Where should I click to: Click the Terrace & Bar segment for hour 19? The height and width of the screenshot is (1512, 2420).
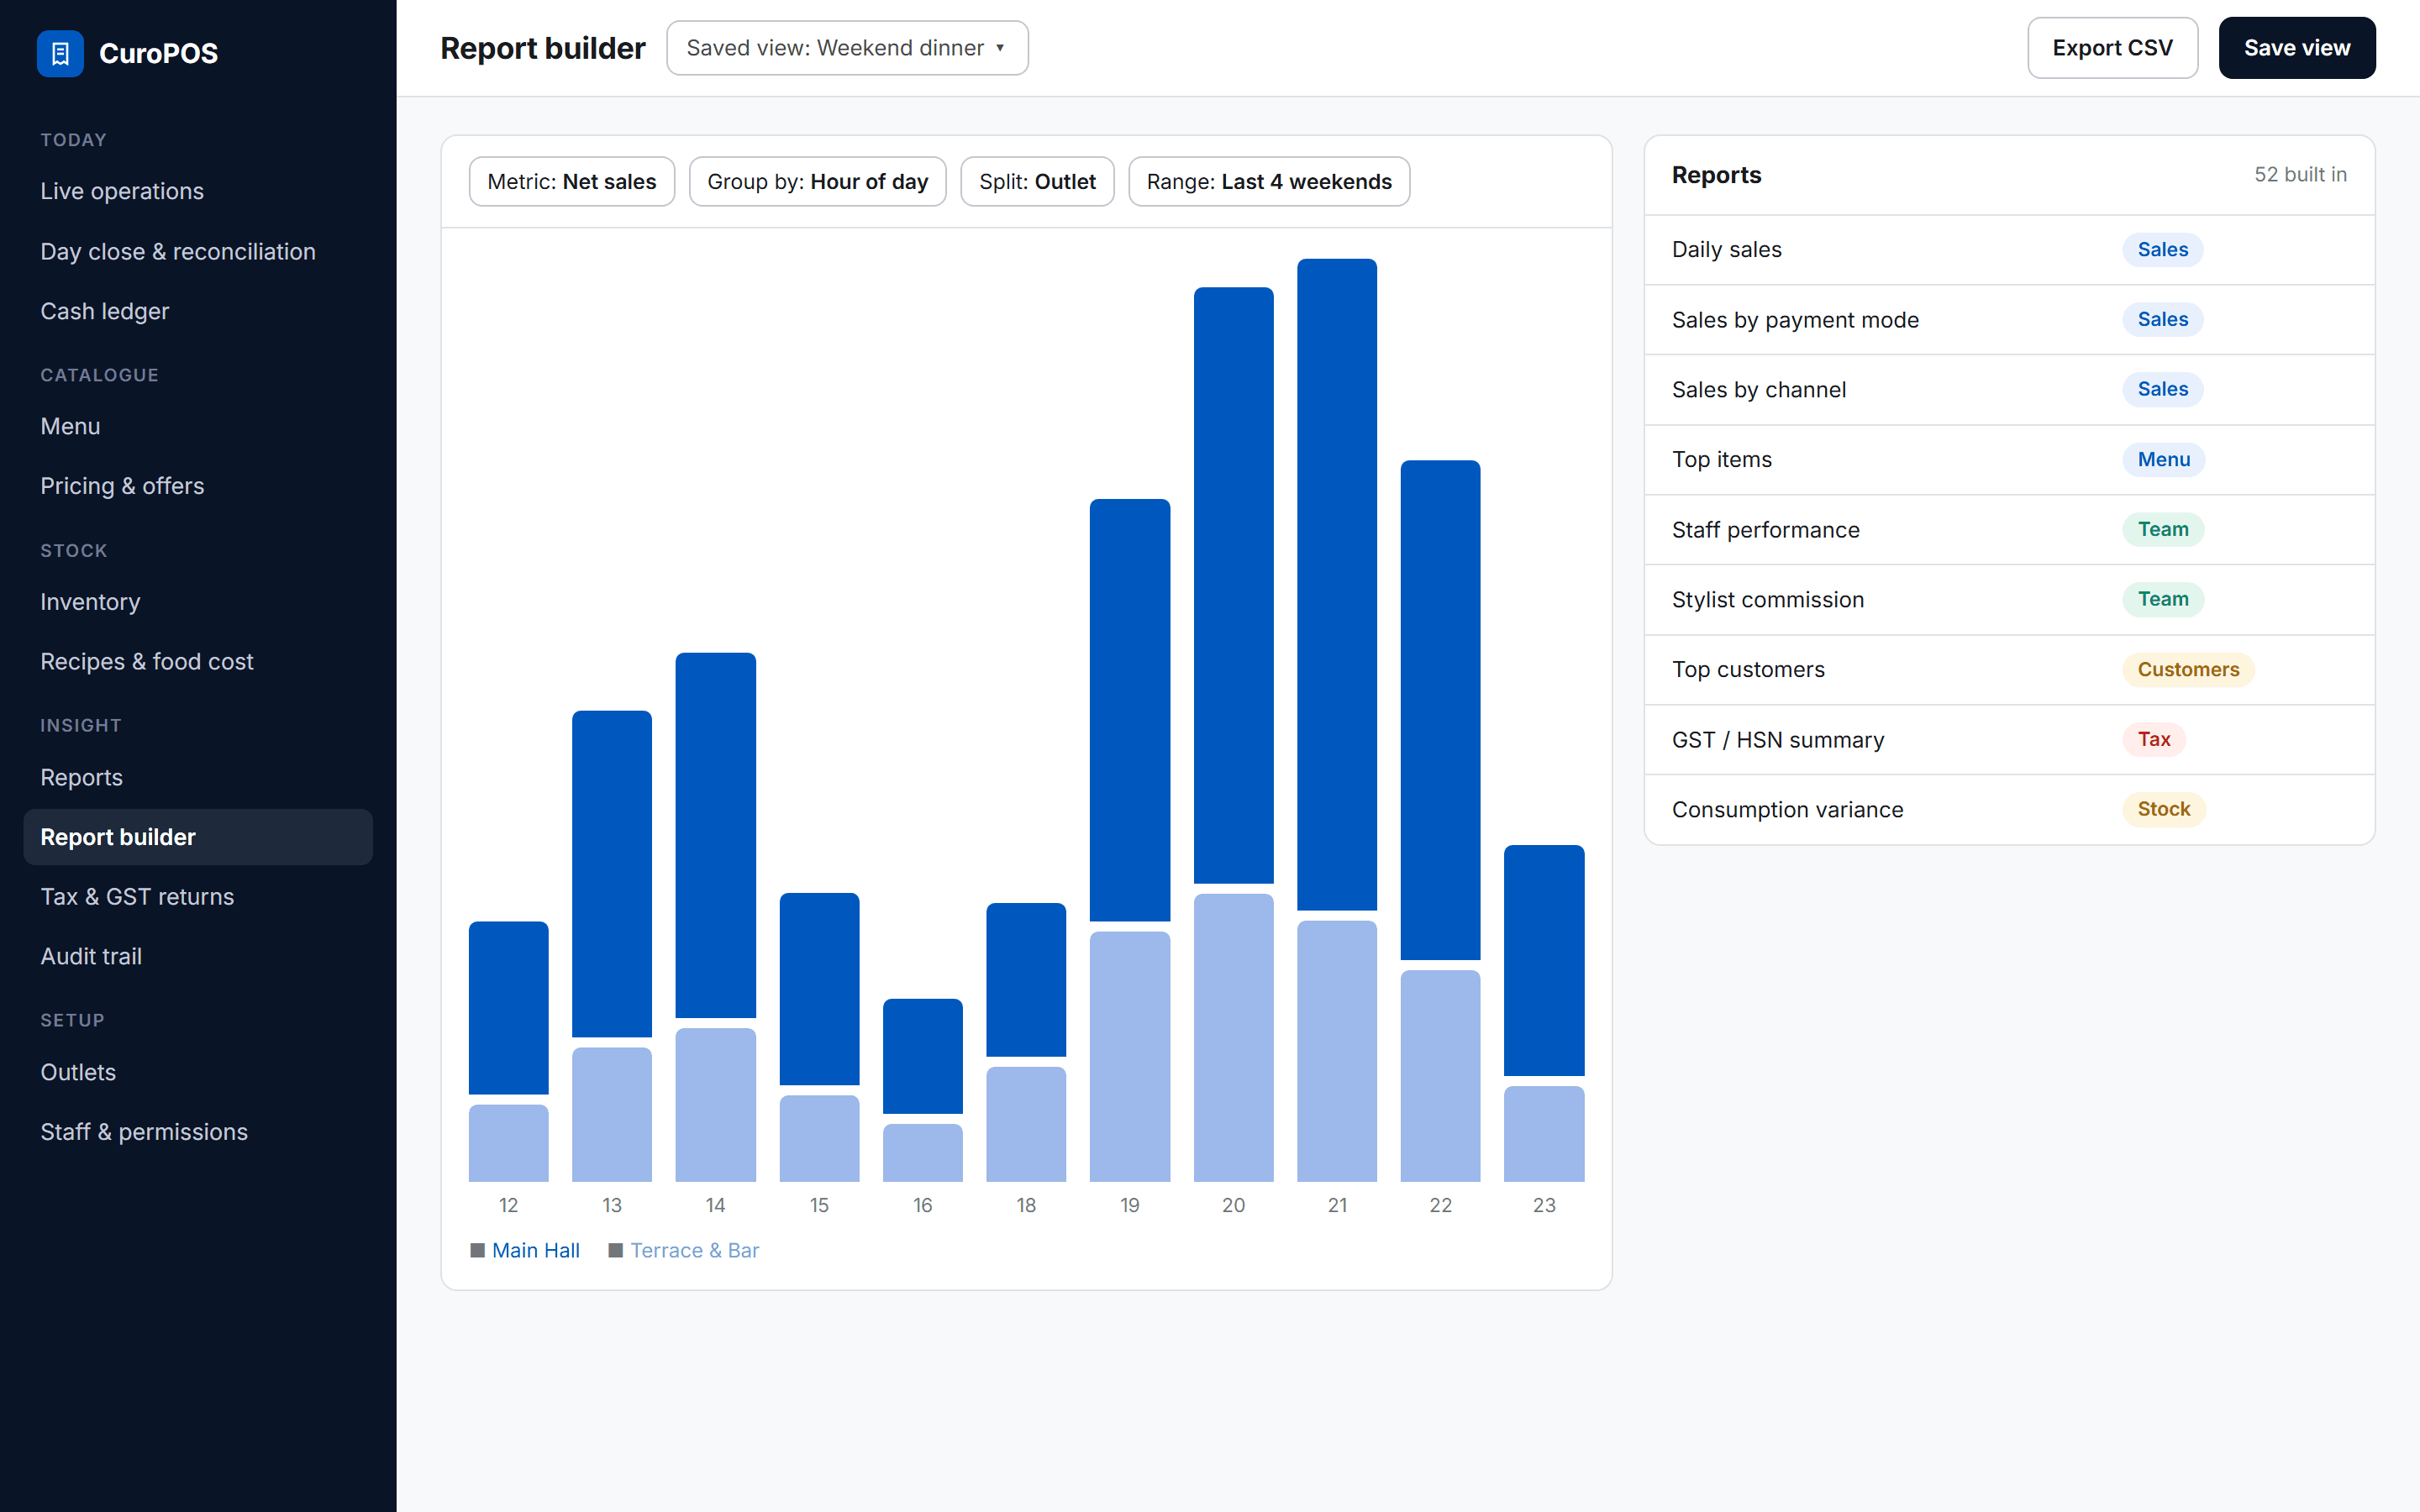[x=1129, y=1056]
